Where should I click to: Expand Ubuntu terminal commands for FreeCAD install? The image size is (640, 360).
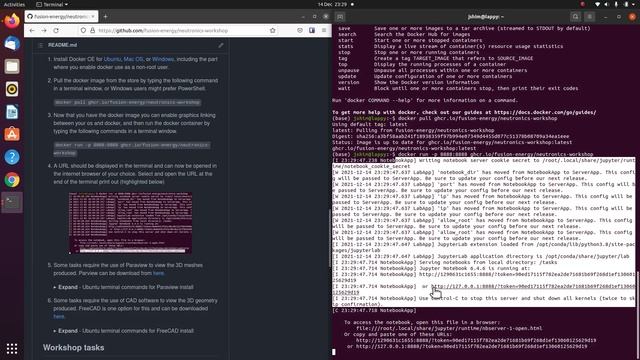123,331
